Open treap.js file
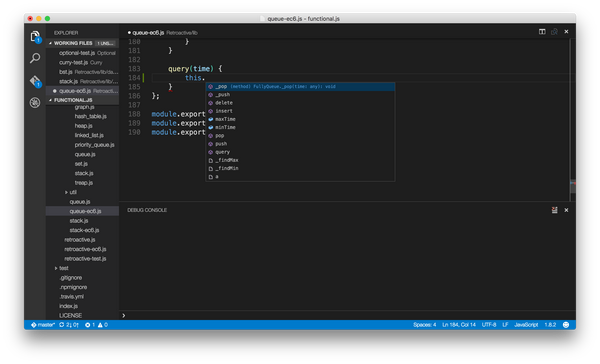The image size is (600, 364). (83, 183)
